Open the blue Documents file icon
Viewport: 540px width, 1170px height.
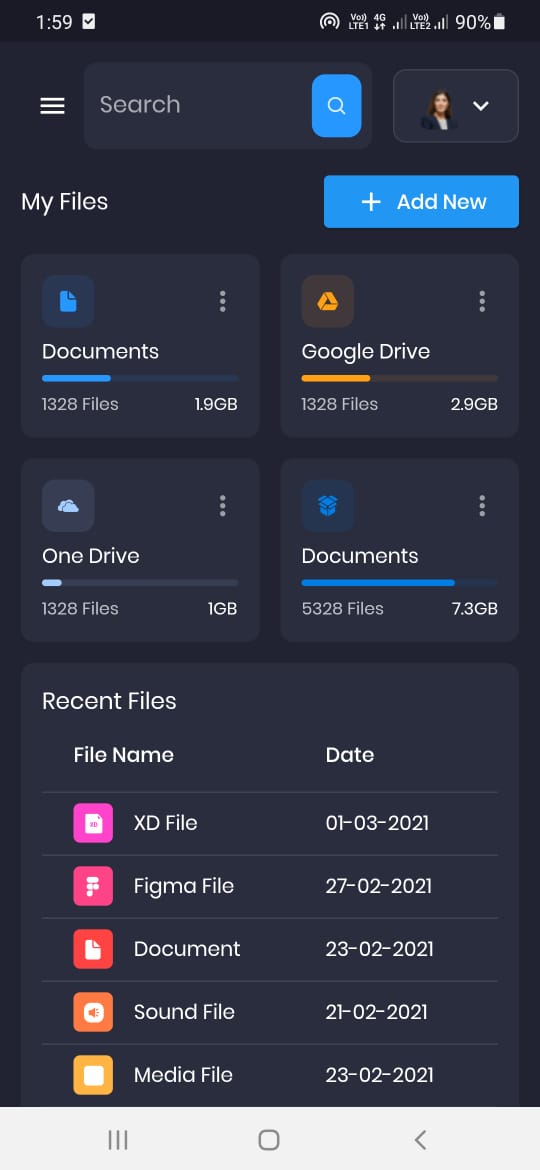point(68,301)
